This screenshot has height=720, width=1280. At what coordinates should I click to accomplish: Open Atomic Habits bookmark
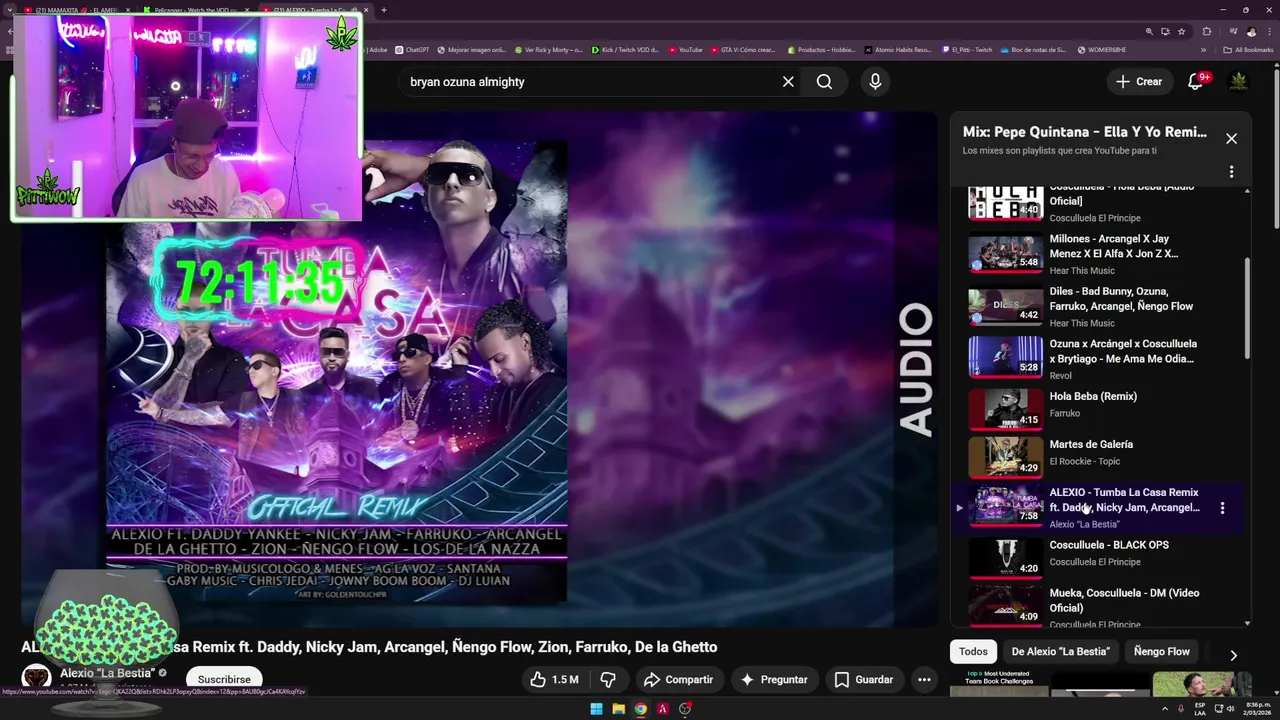pos(897,49)
